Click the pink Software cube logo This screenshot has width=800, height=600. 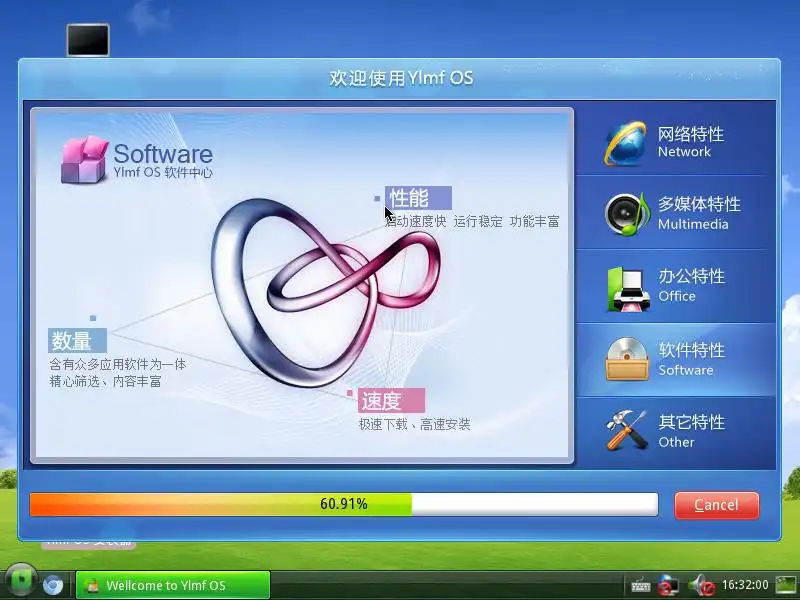[84, 159]
